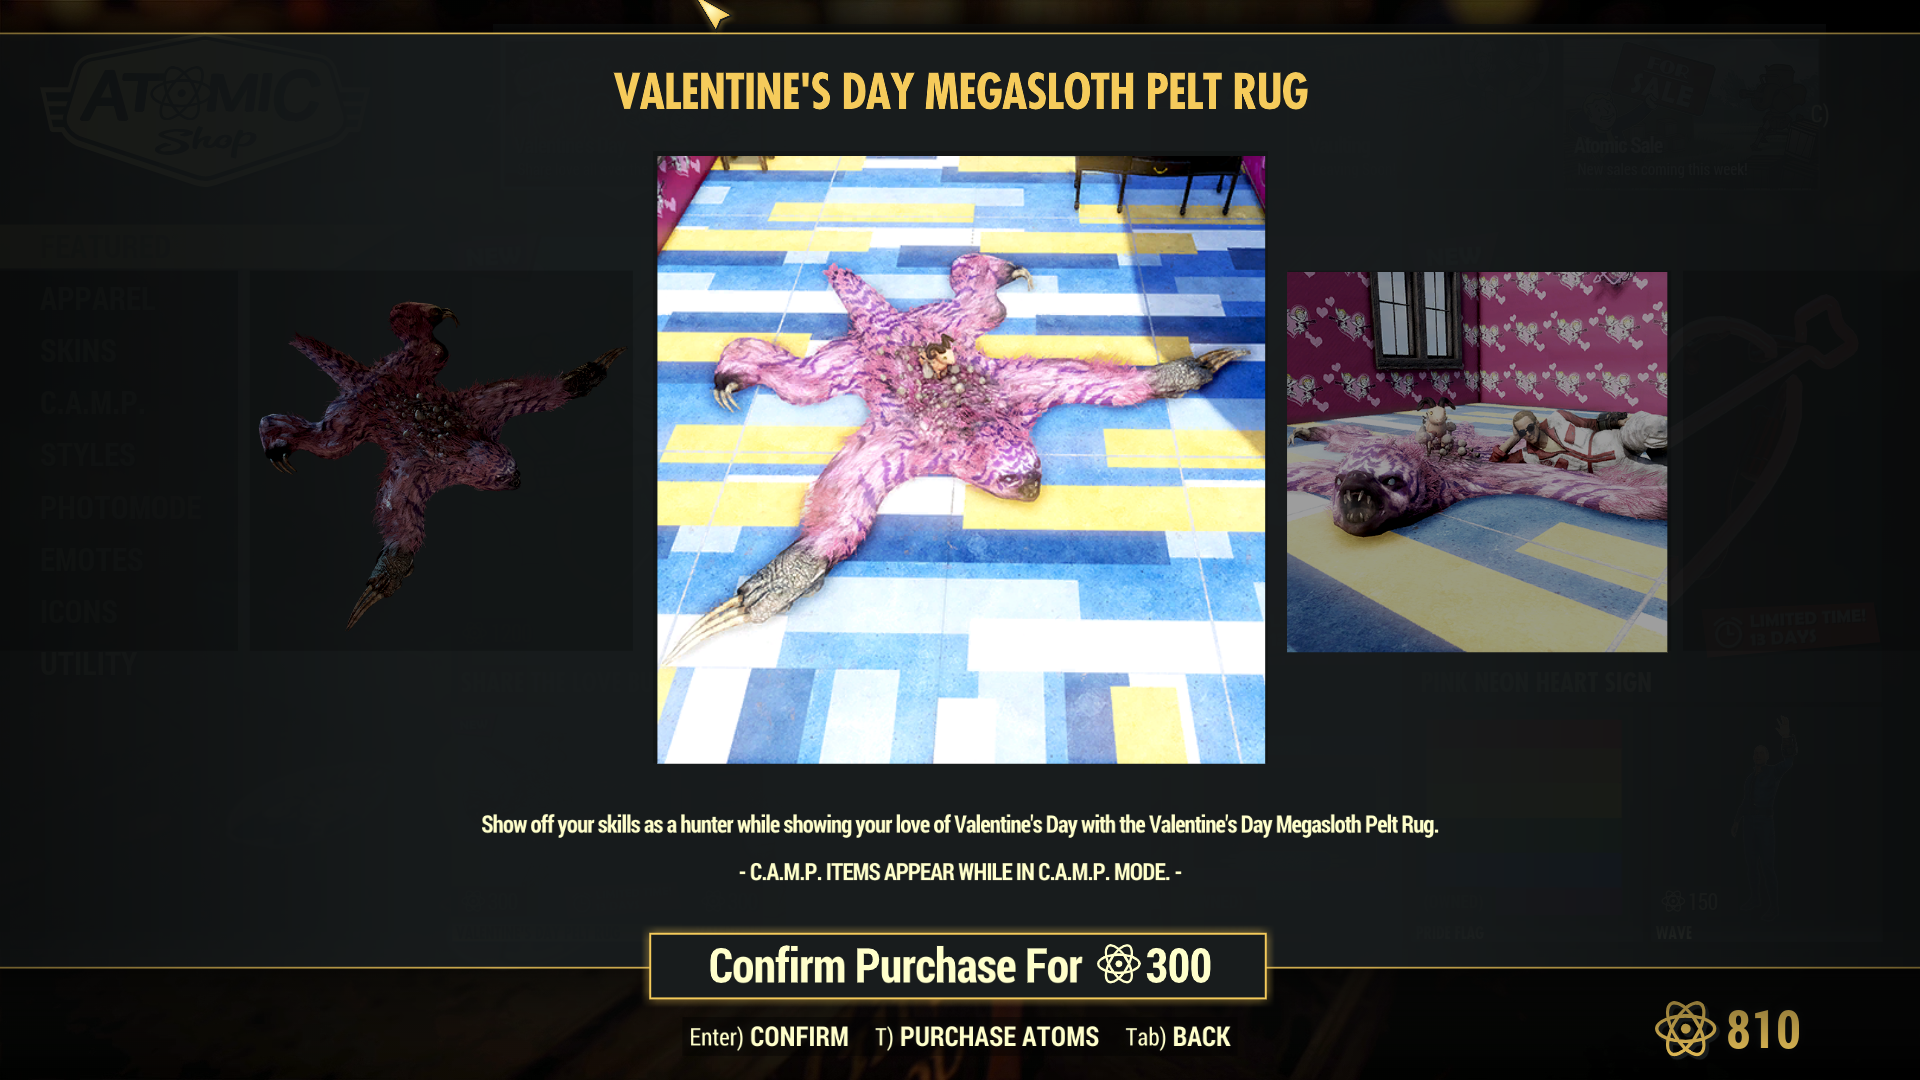This screenshot has height=1080, width=1920.
Task: Click the large center rug preview image
Action: [961, 459]
